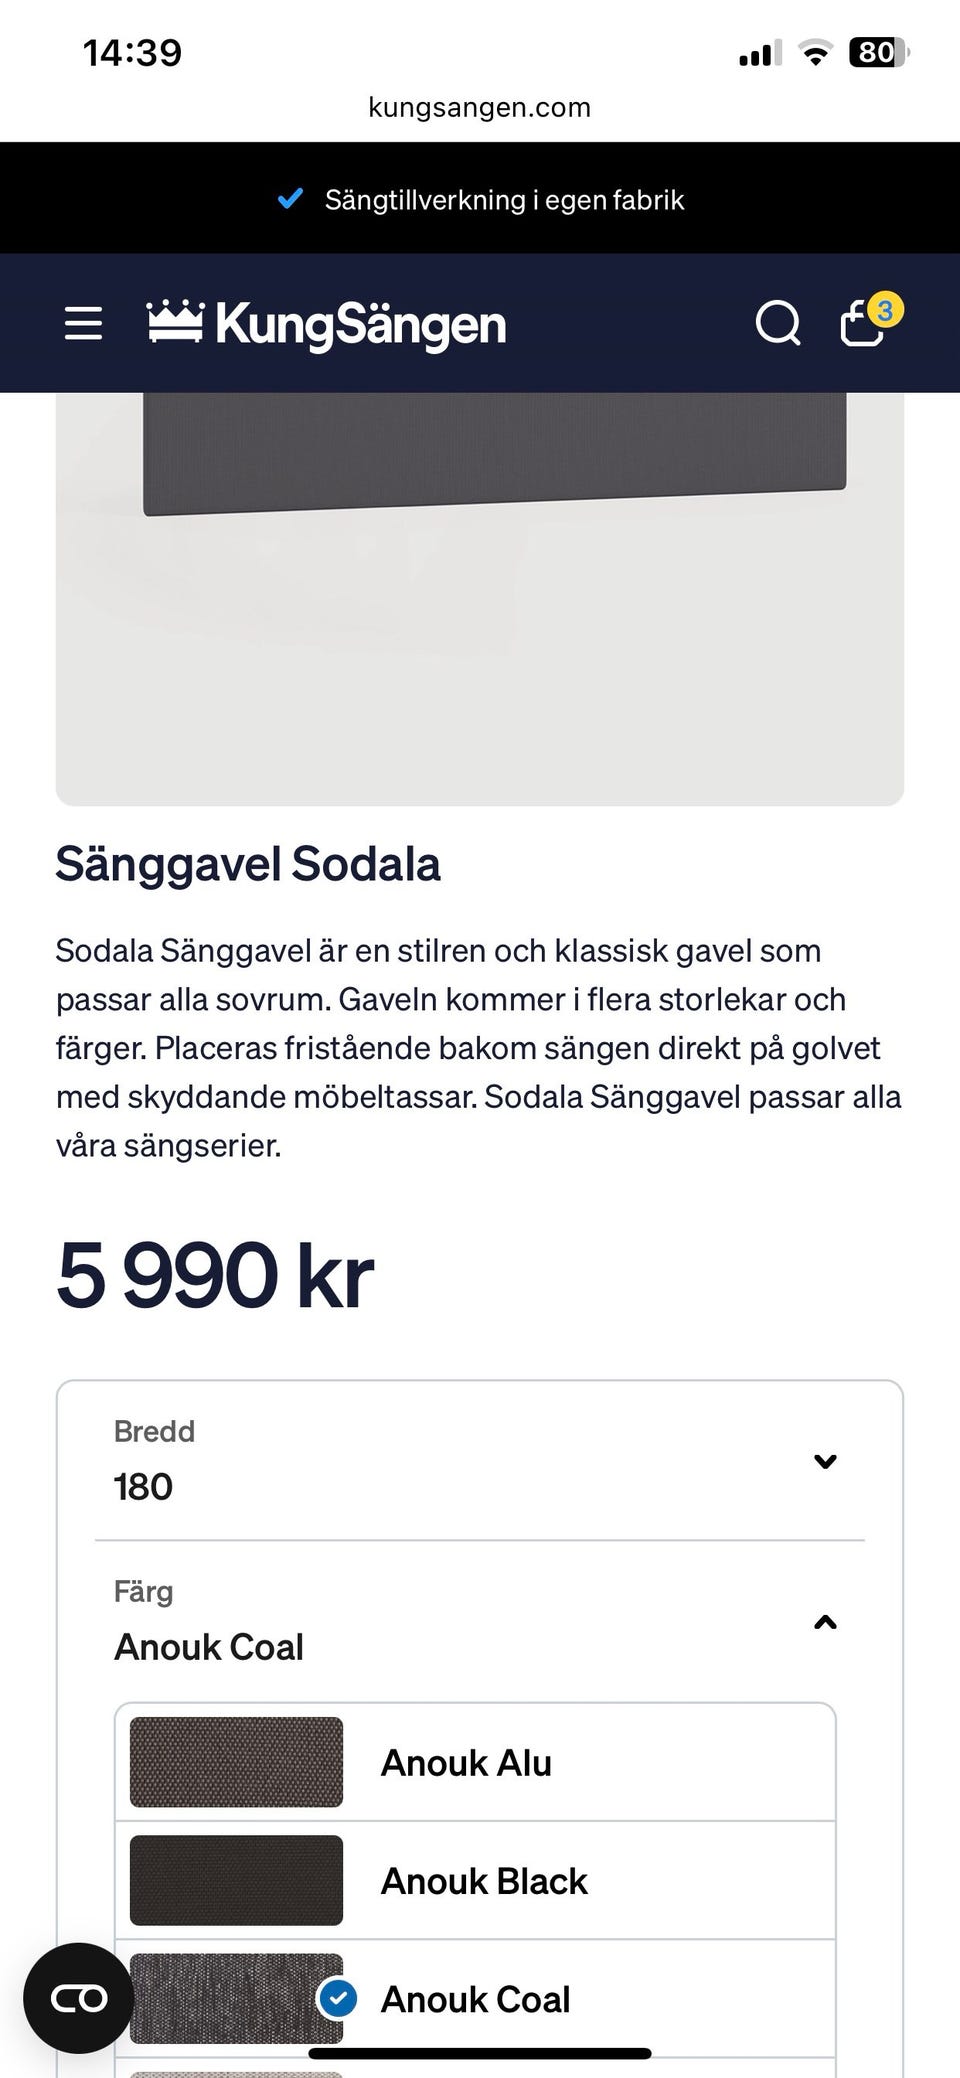Tap the Sängtillverkning i egen fabrik banner
960x2078 pixels.
pos(504,200)
